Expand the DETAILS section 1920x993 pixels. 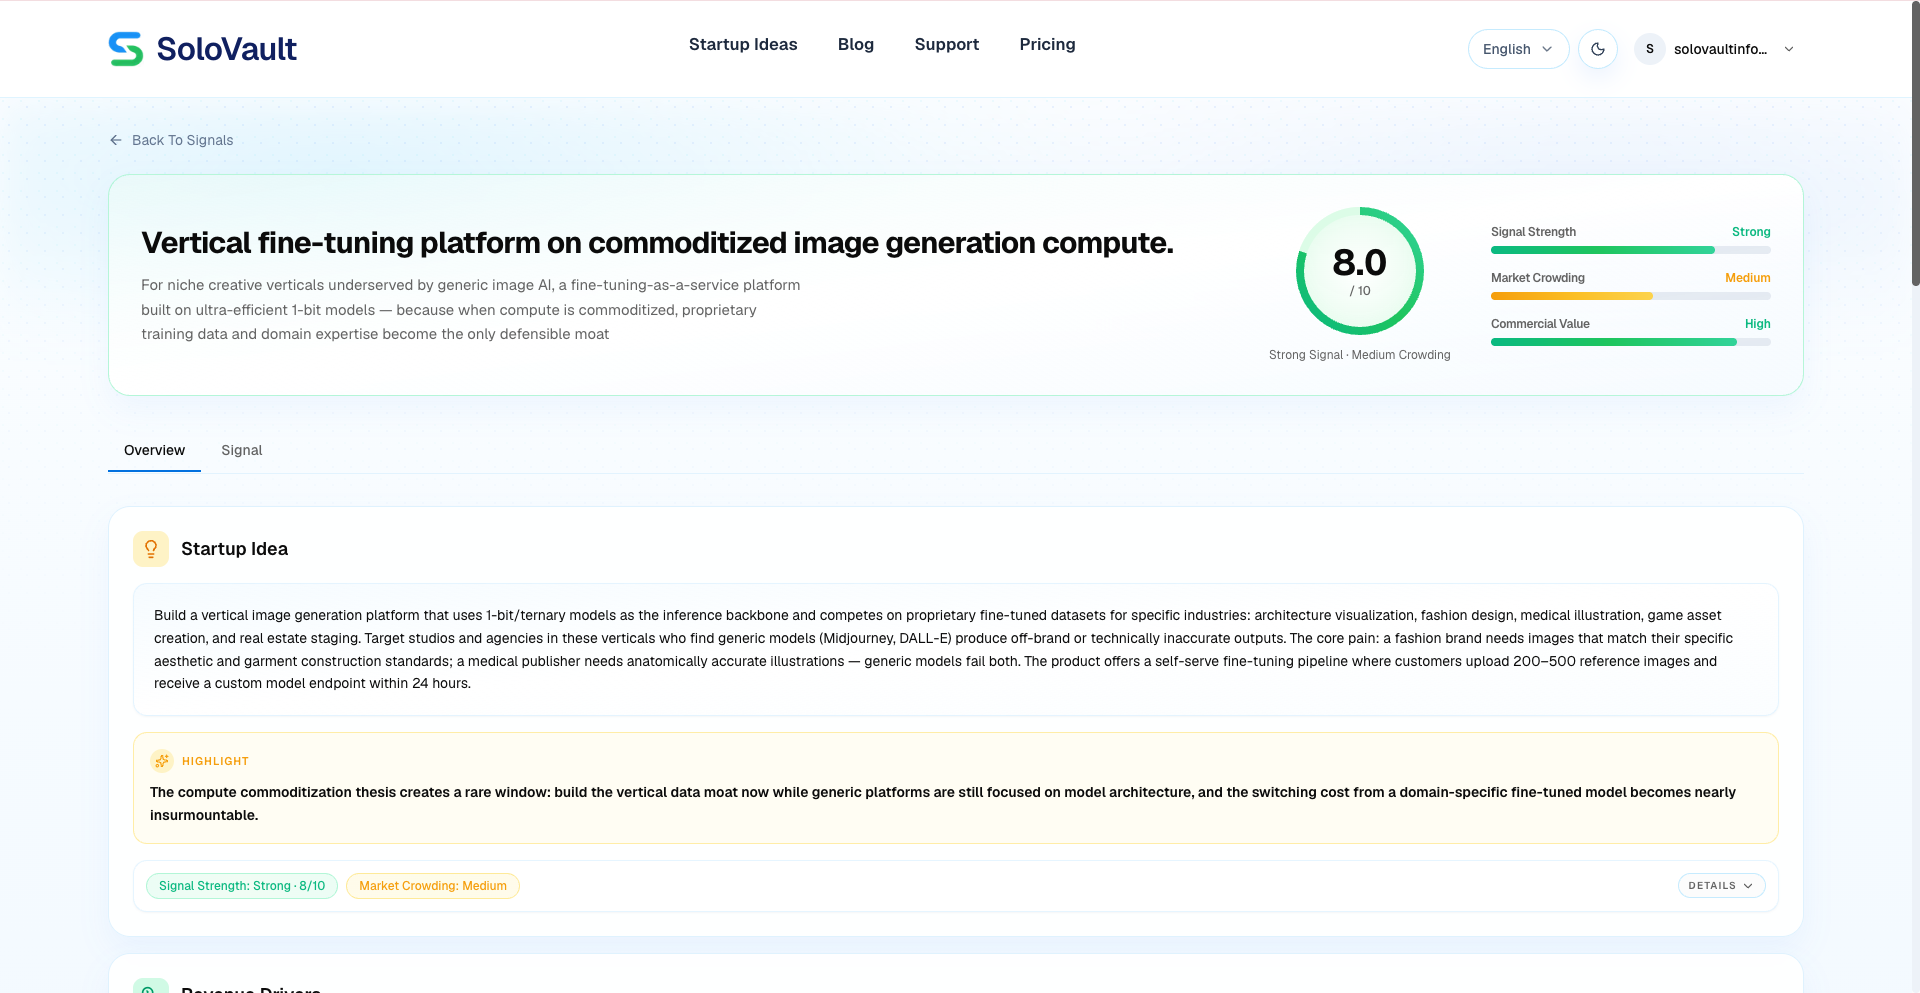pyautogui.click(x=1721, y=886)
